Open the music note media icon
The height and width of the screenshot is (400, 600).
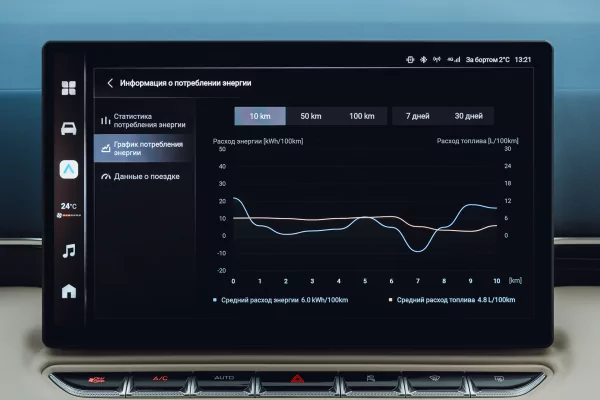(69, 251)
